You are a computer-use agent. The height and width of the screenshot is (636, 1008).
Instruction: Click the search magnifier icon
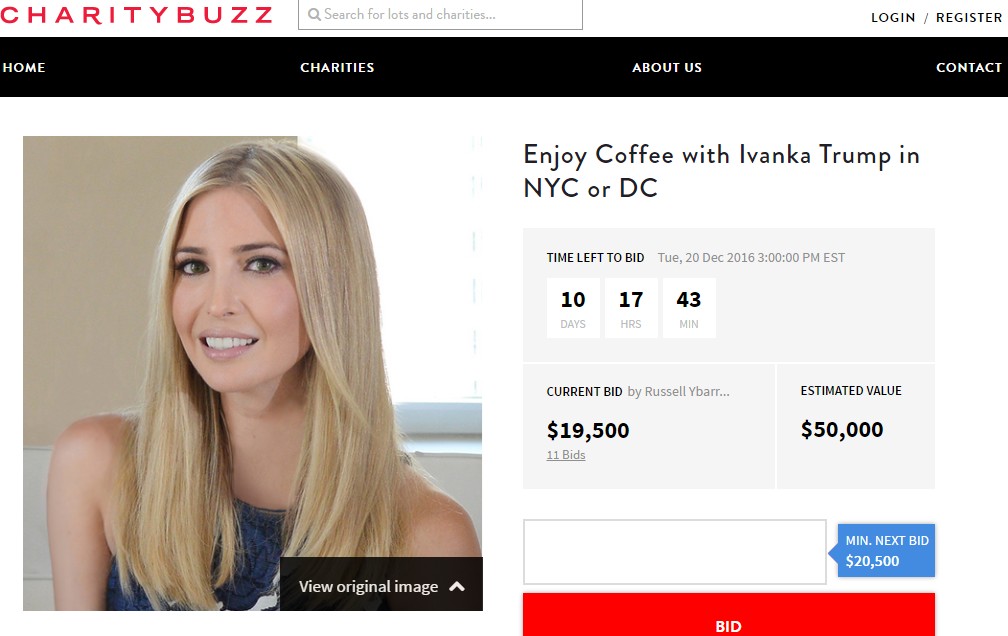pyautogui.click(x=314, y=15)
